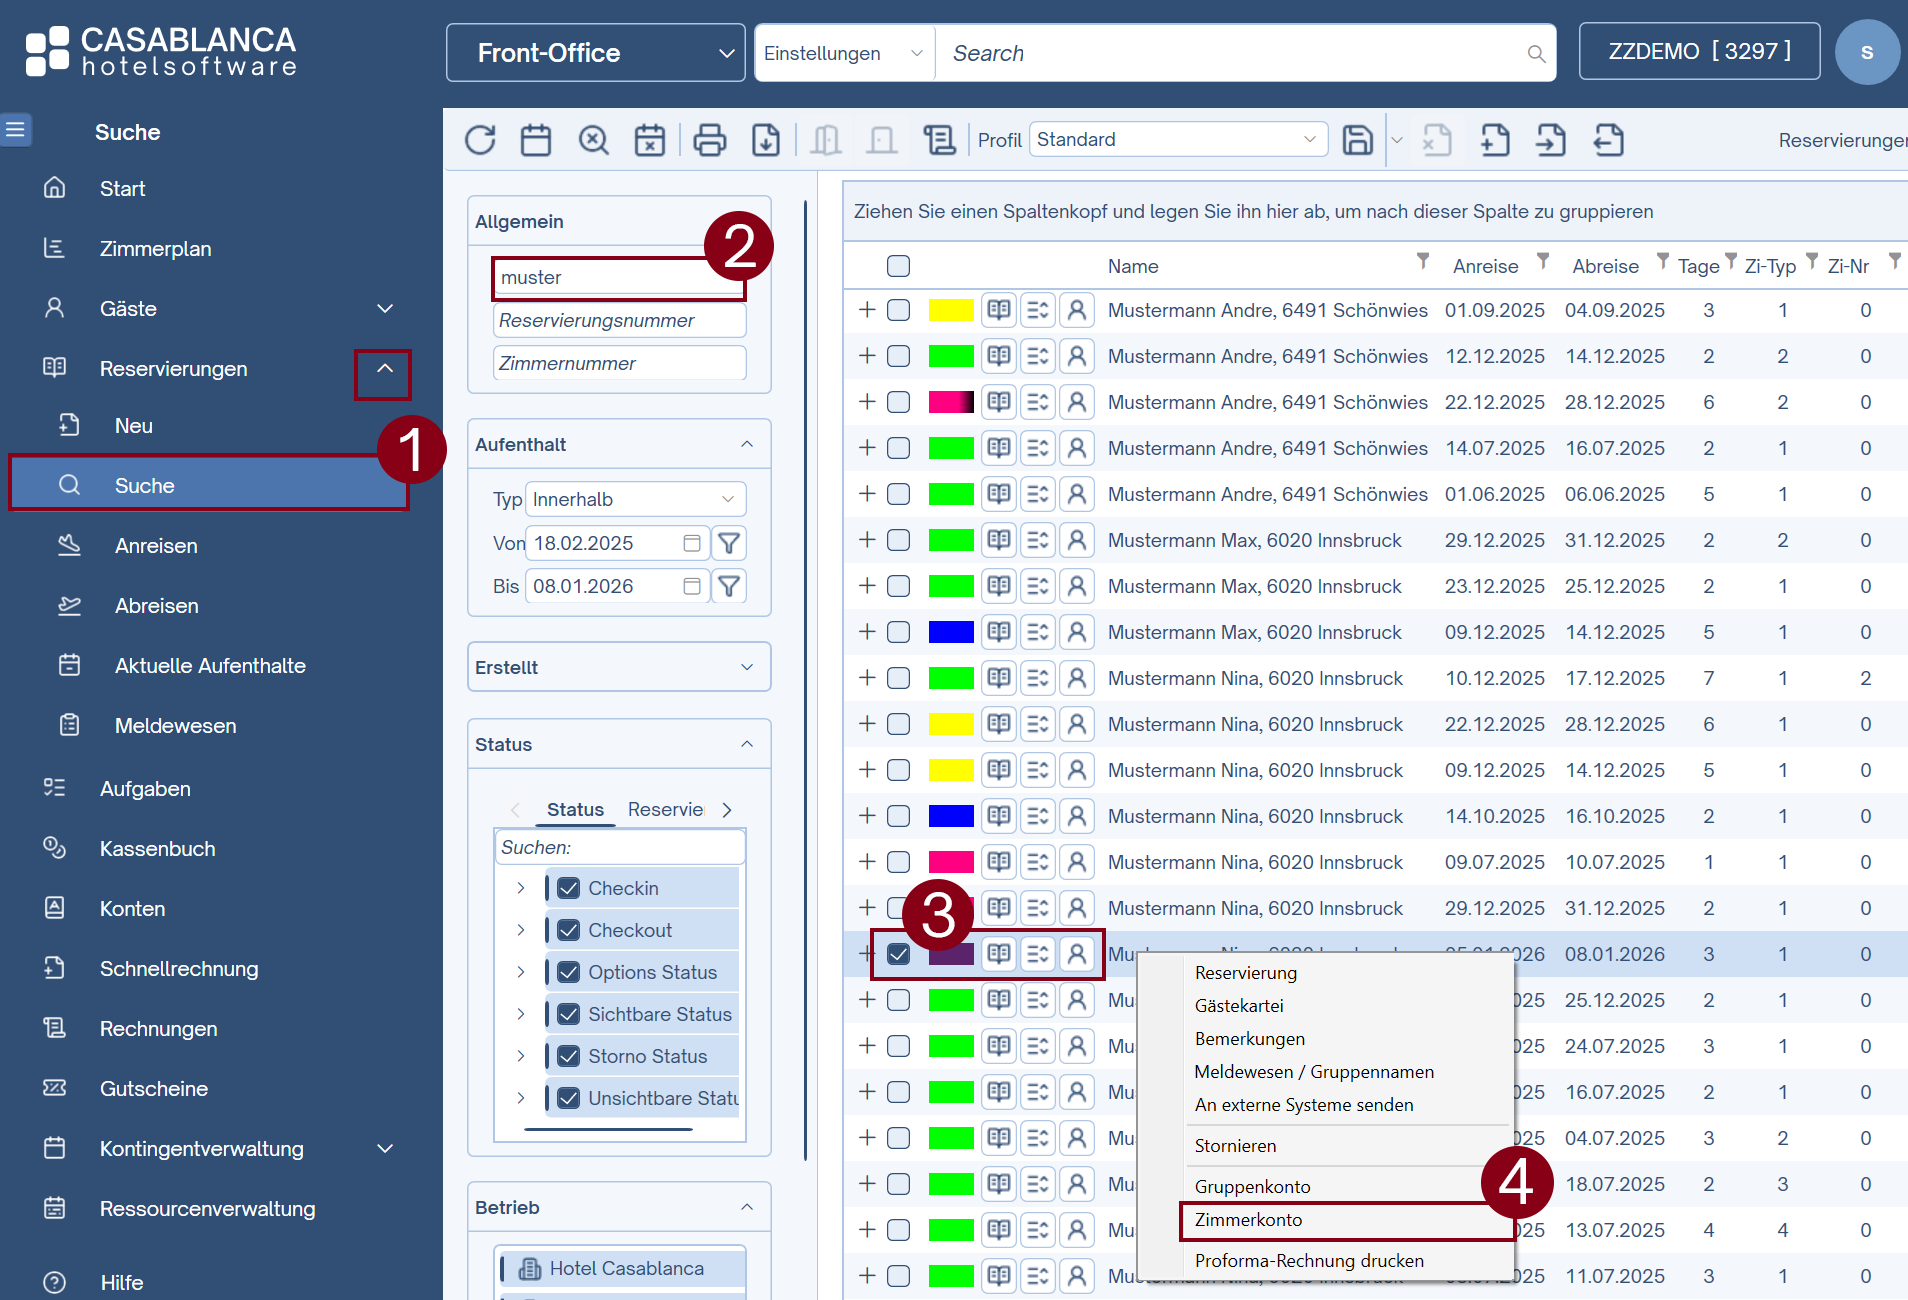
Task: Click the filter funnel on the Name column
Action: coord(1422,262)
